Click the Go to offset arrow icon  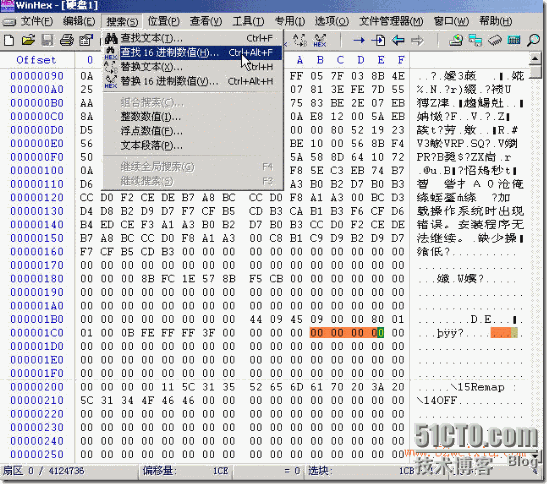(x=359, y=40)
